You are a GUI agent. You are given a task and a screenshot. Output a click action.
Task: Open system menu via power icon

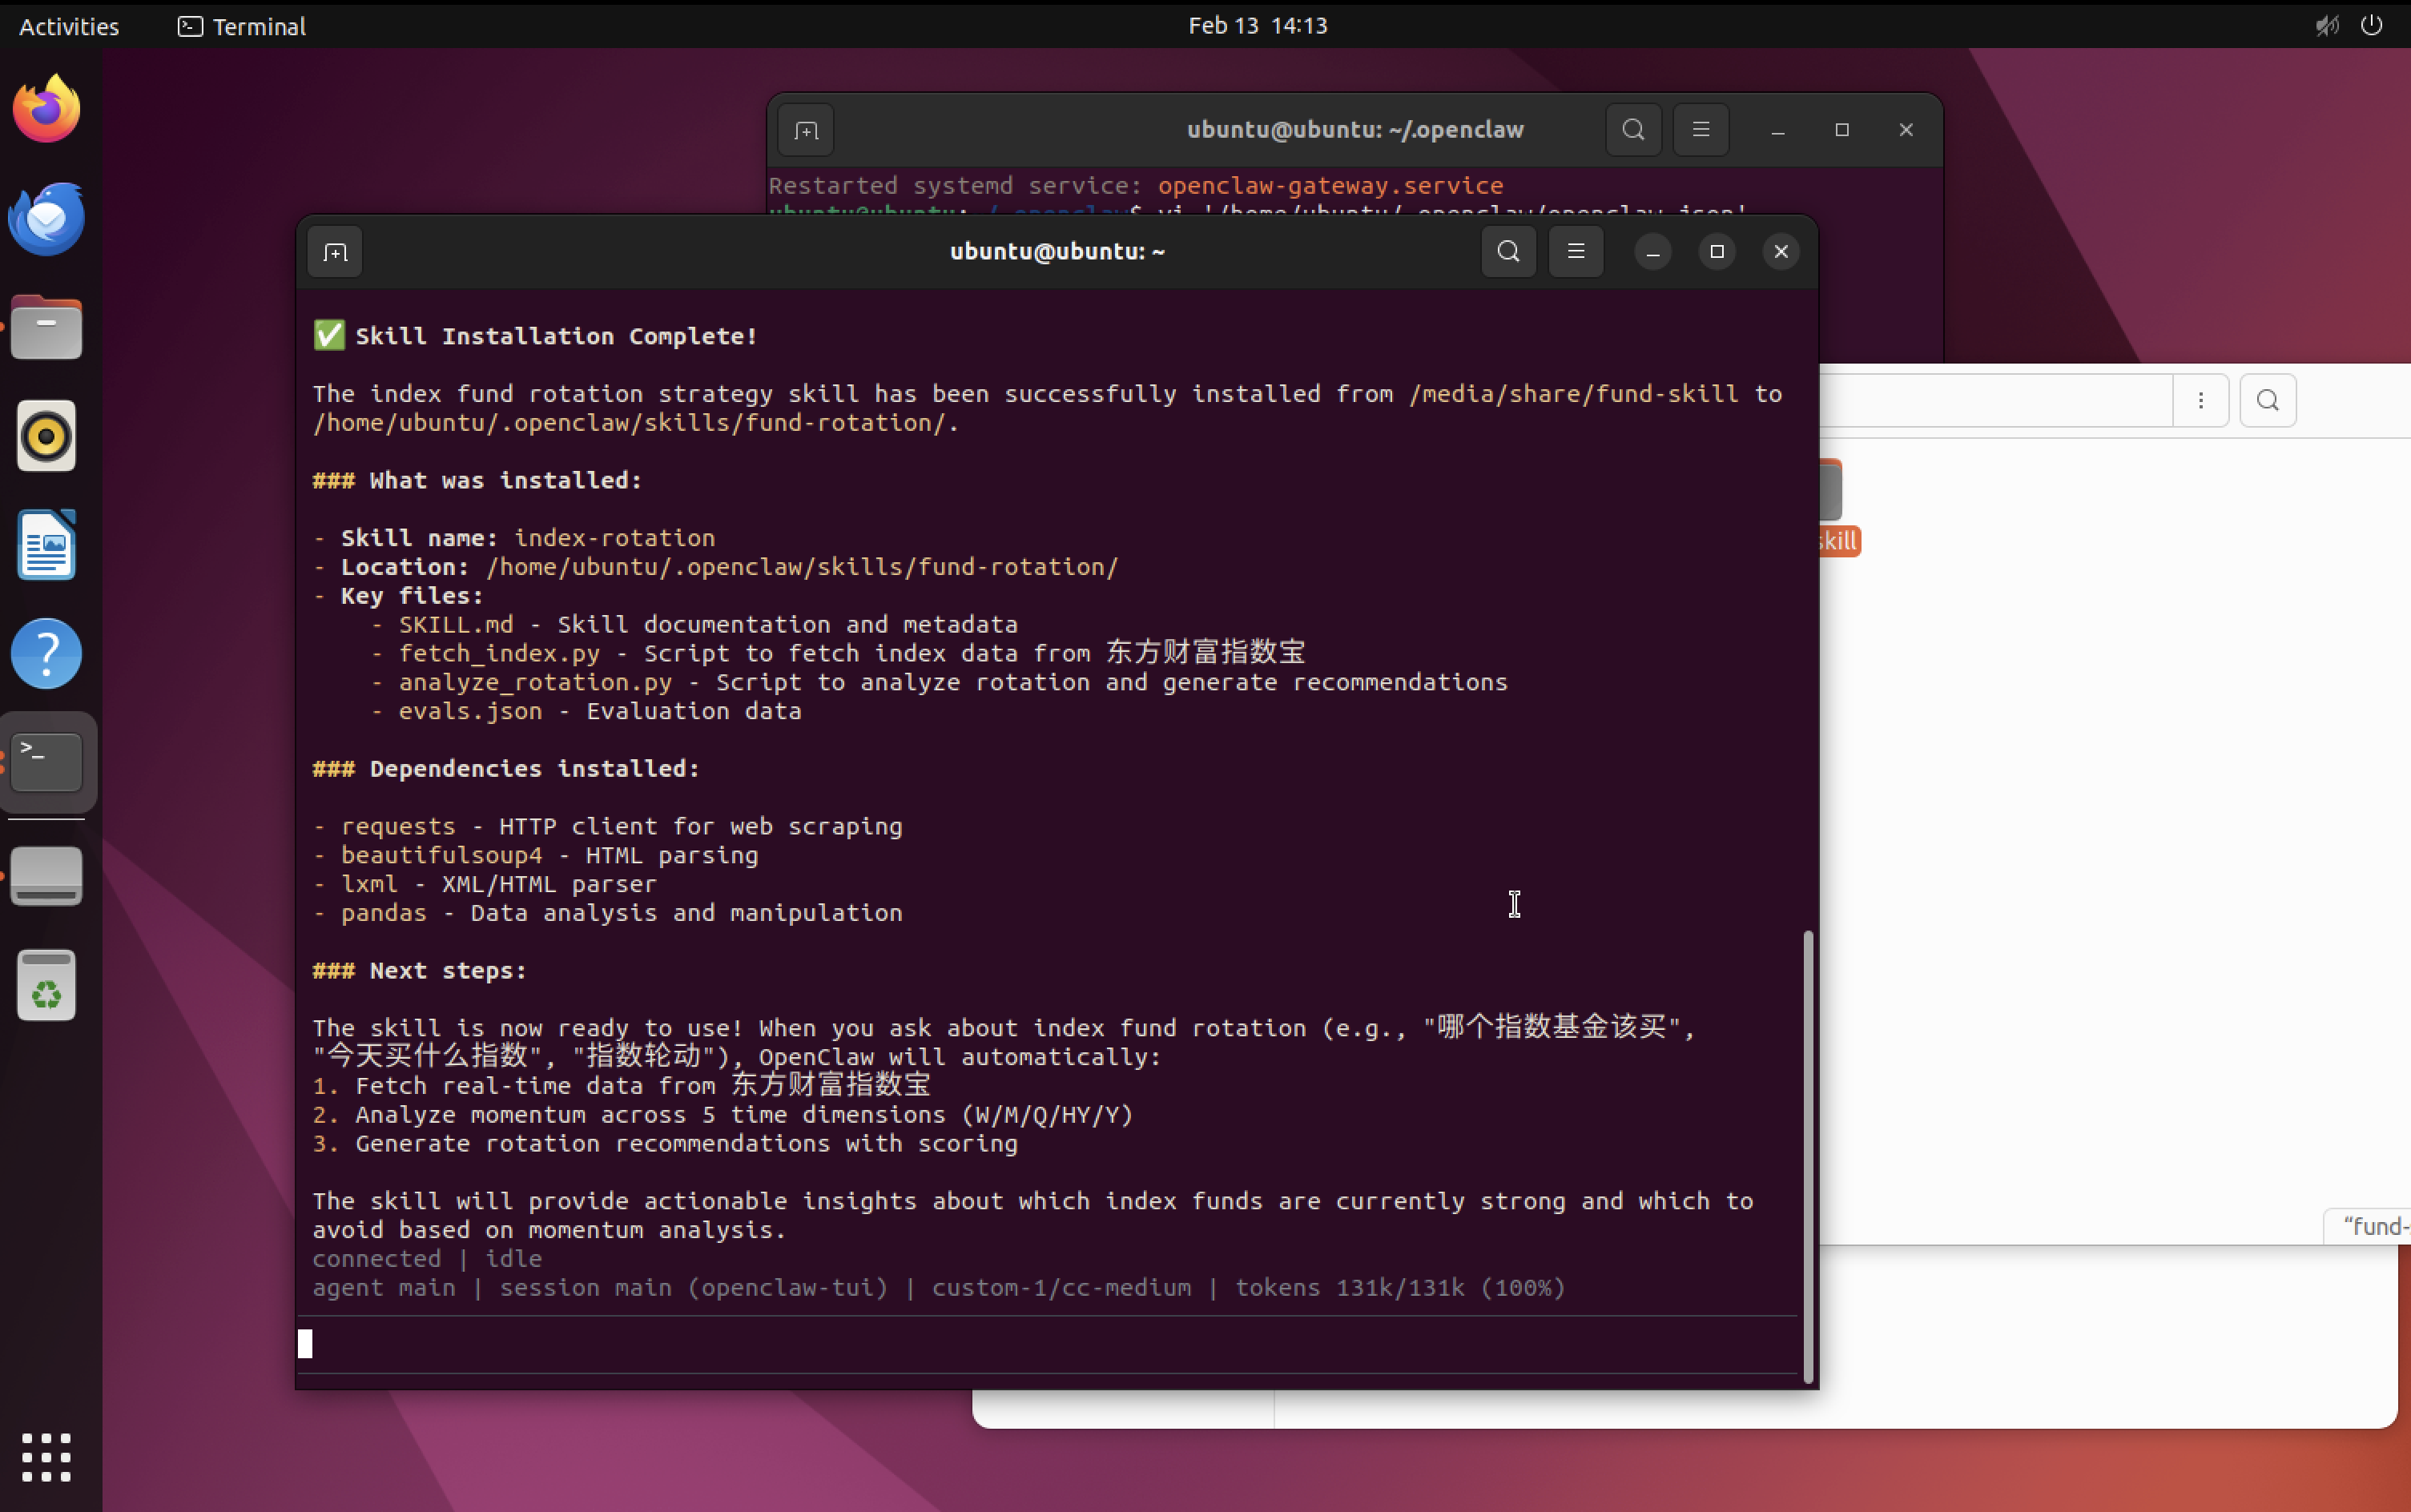pyautogui.click(x=2371, y=26)
